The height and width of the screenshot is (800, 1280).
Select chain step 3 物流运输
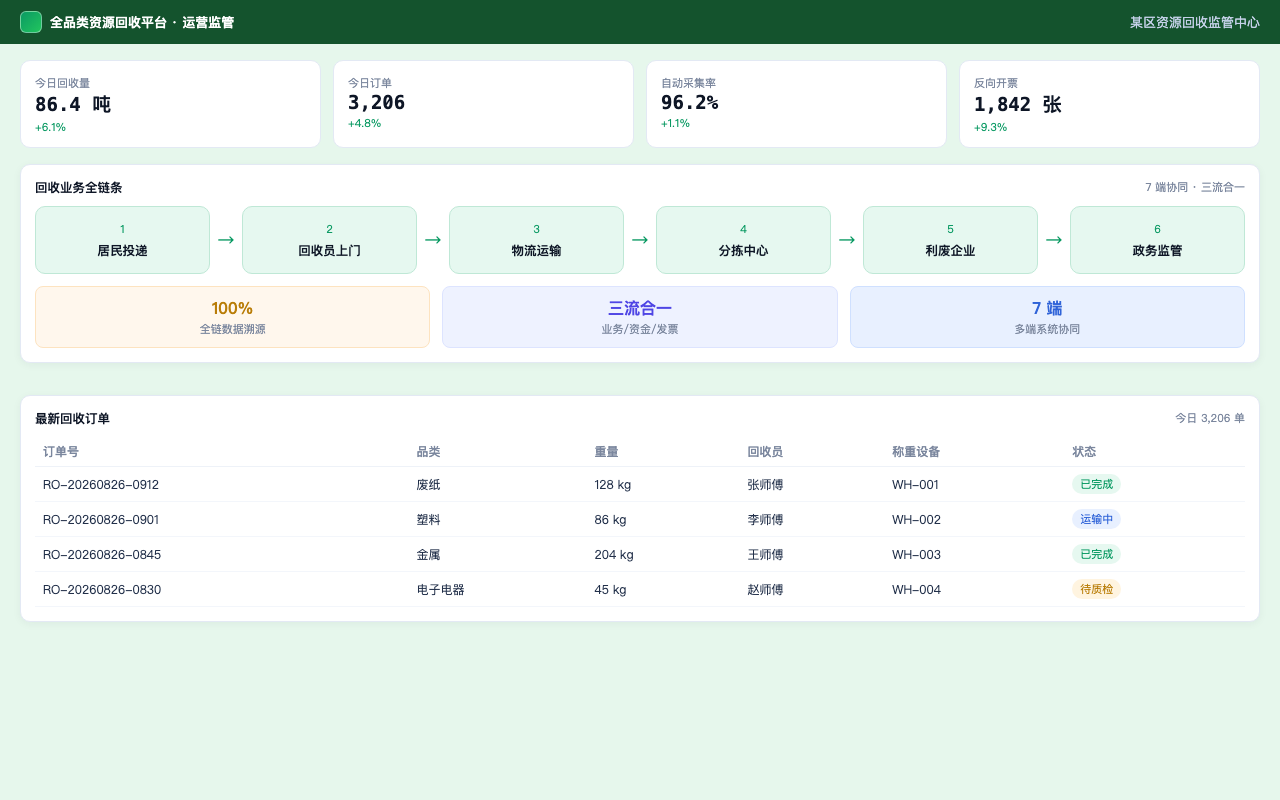[536, 240]
